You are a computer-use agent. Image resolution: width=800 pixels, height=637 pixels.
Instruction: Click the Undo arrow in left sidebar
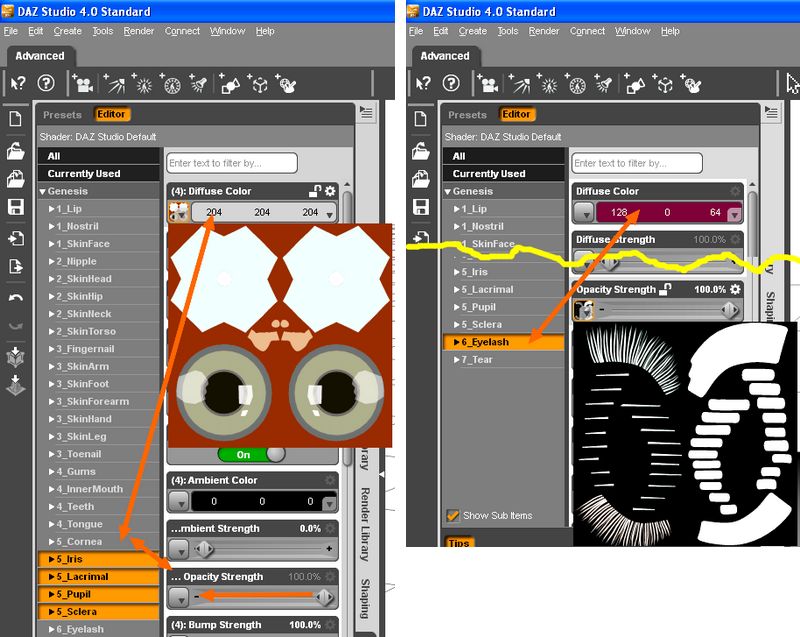pyautogui.click(x=15, y=297)
